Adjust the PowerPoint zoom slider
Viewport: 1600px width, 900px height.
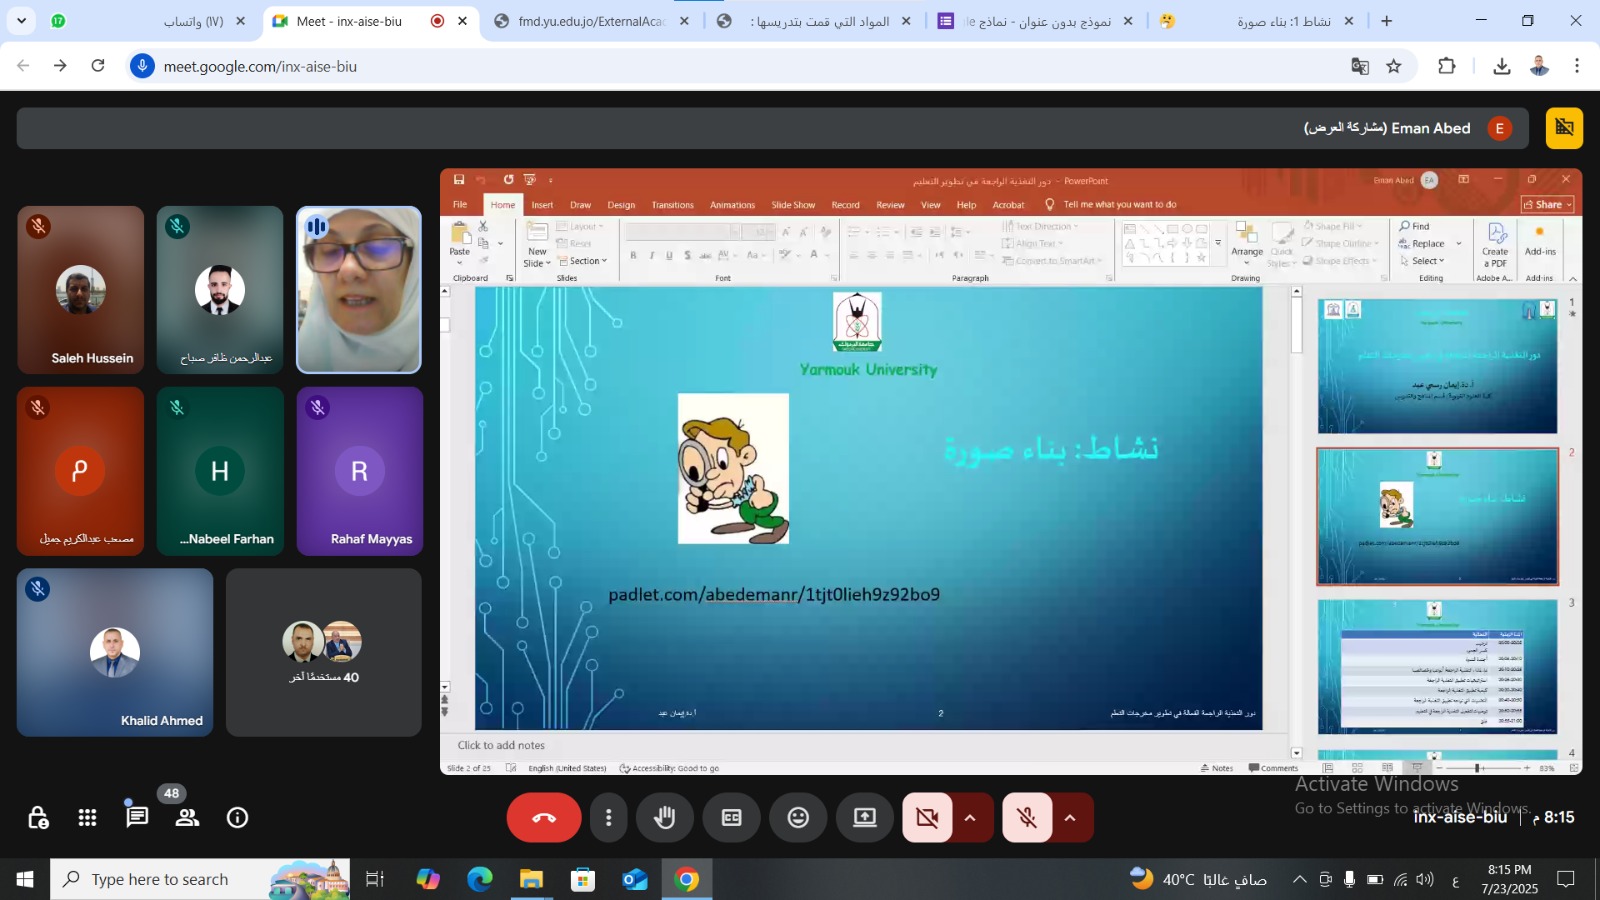coord(1478,768)
